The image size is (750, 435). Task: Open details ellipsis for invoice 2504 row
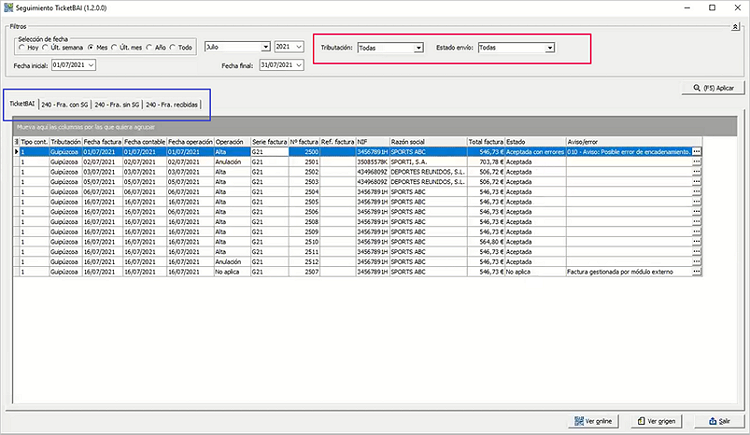696,192
